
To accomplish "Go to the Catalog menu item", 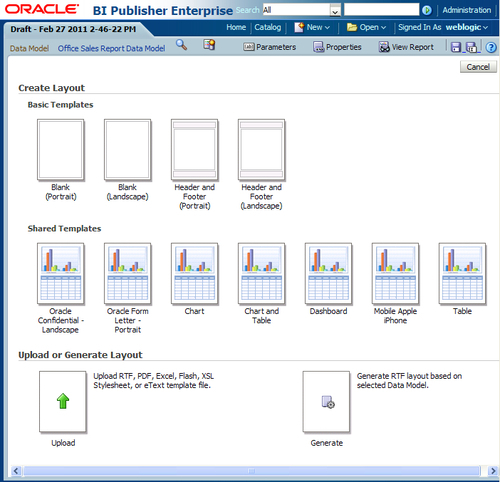I will click(268, 27).
